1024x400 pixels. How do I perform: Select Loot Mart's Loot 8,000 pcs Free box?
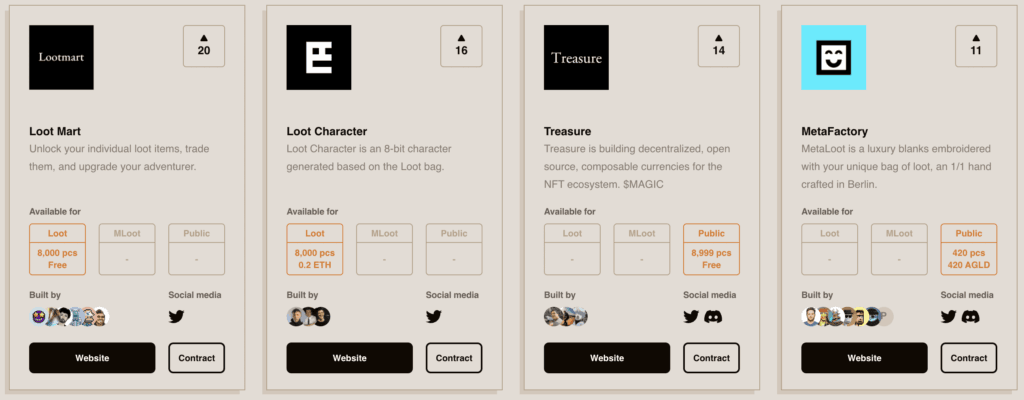(x=57, y=249)
